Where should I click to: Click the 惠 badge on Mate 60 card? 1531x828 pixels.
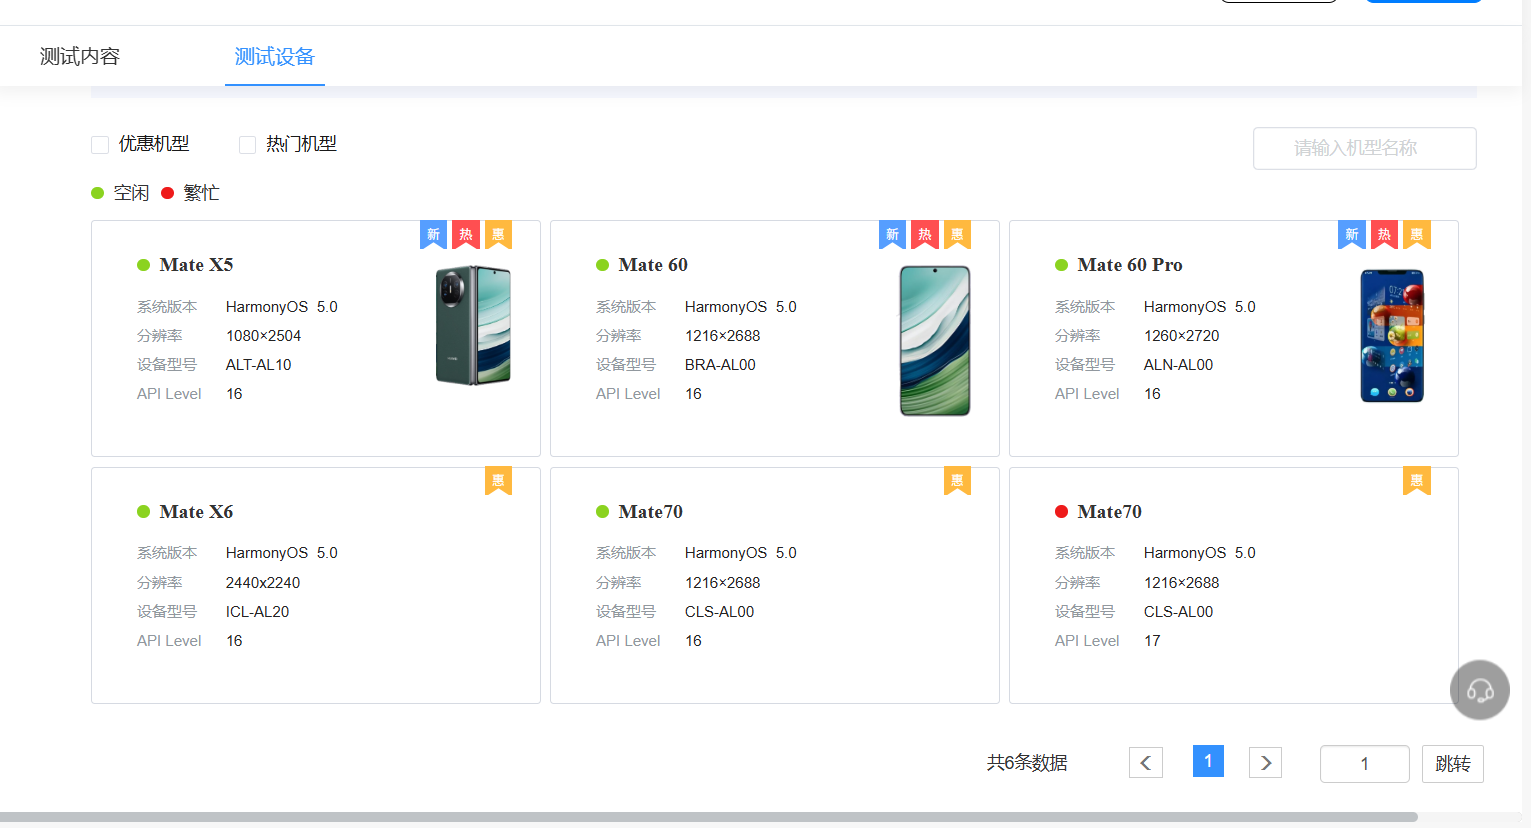click(x=957, y=235)
